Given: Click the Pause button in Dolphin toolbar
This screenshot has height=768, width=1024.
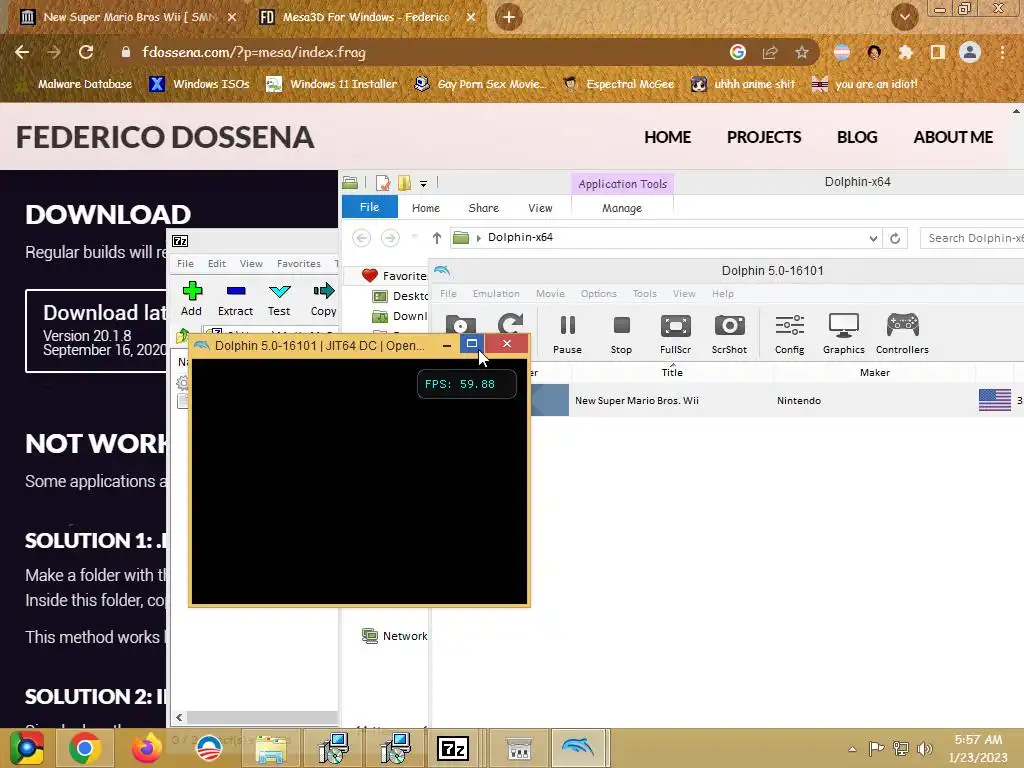Looking at the screenshot, I should point(567,334).
